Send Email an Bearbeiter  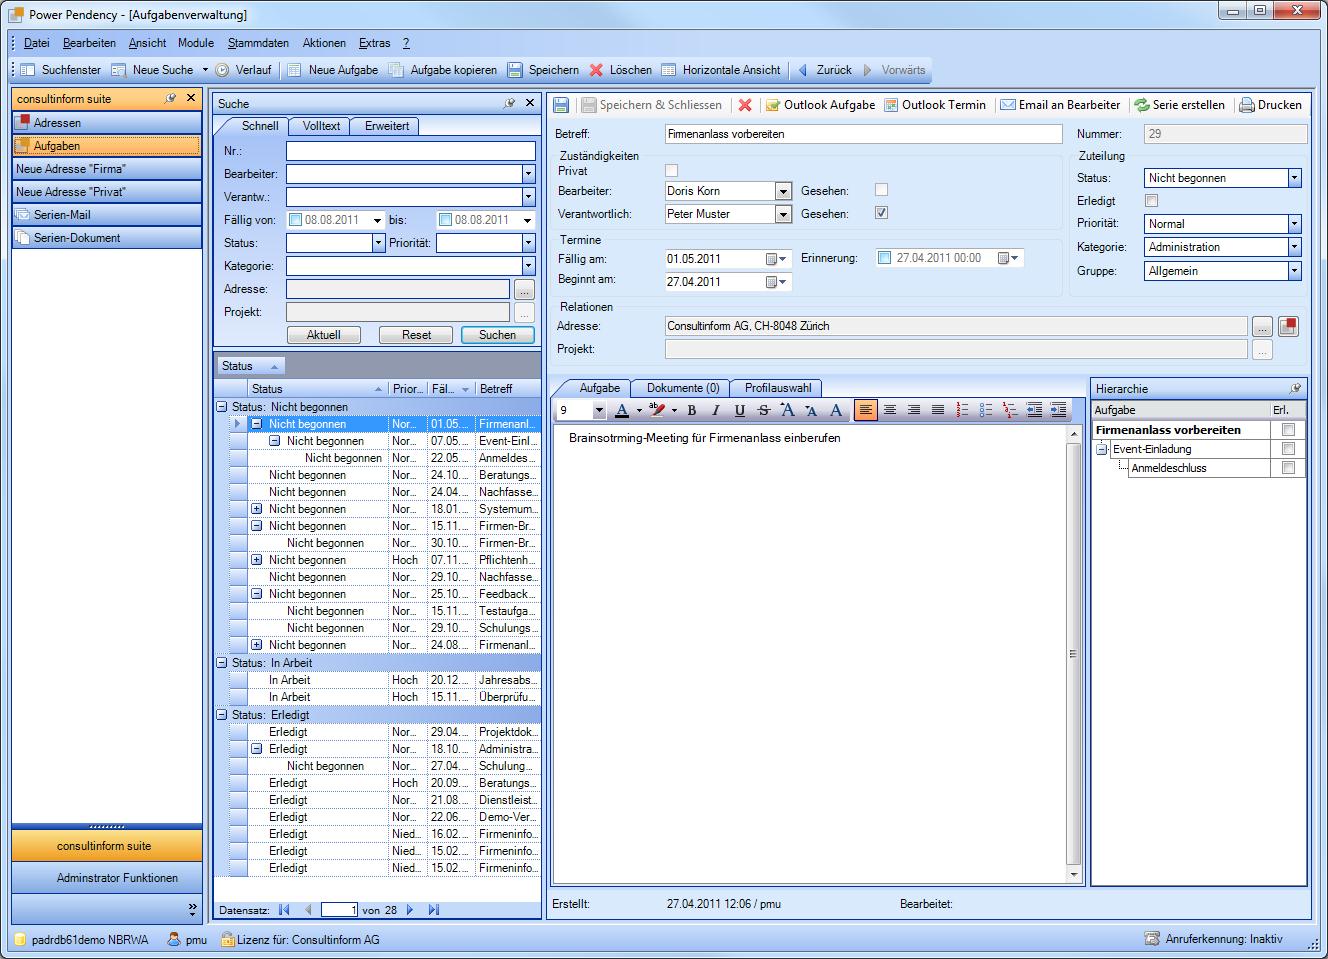1061,105
